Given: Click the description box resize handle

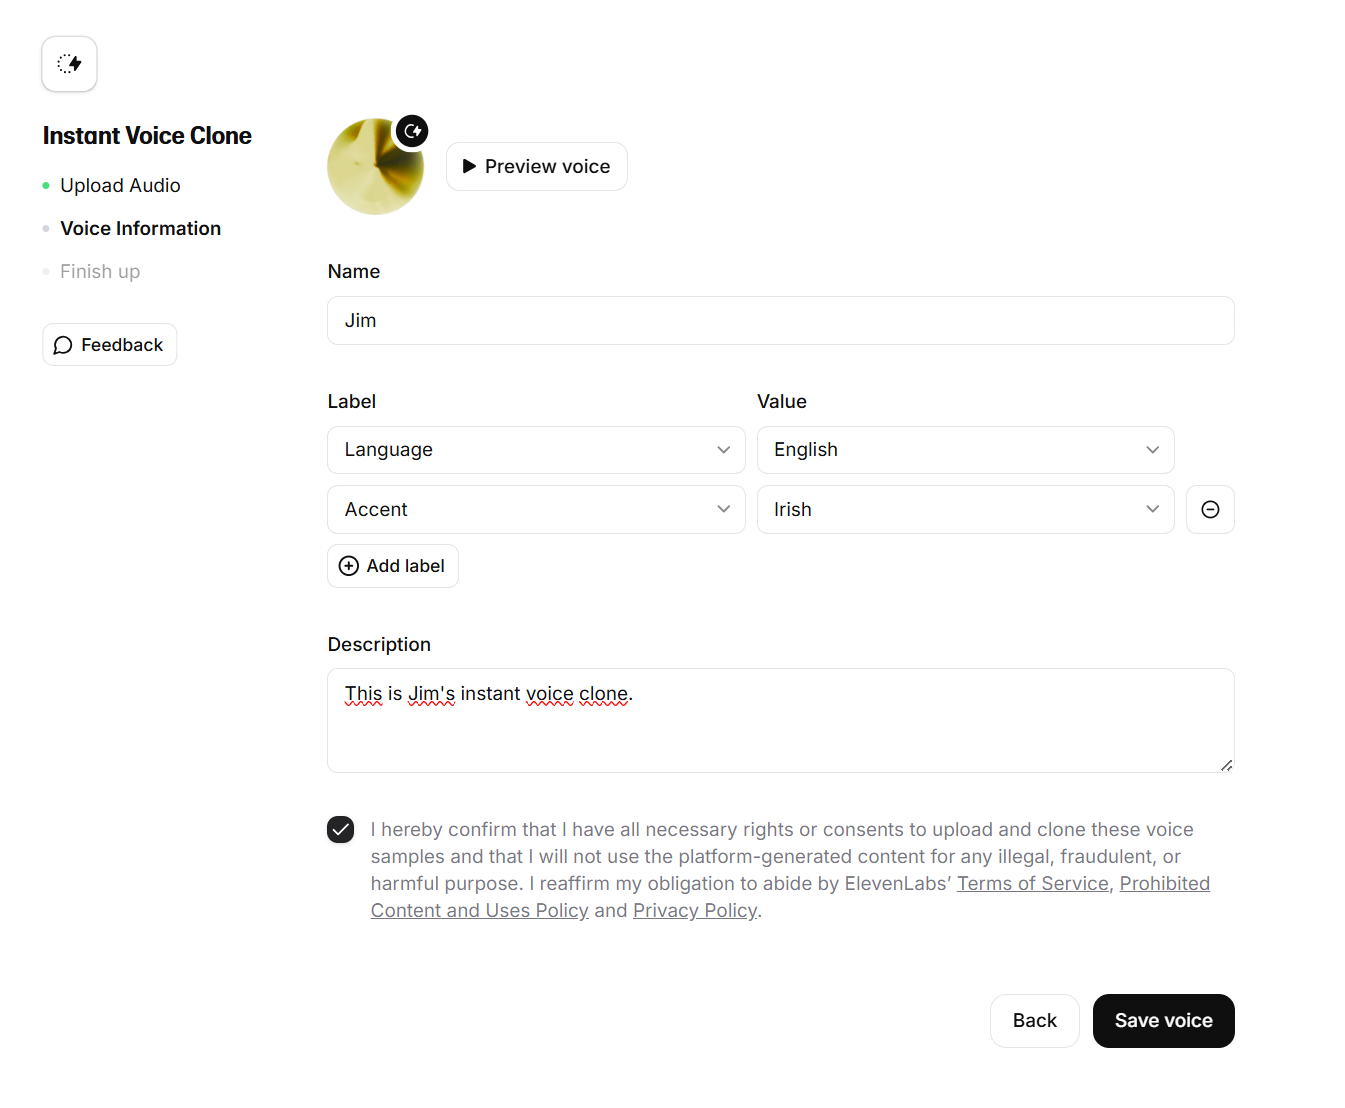Looking at the screenshot, I should [1226, 765].
